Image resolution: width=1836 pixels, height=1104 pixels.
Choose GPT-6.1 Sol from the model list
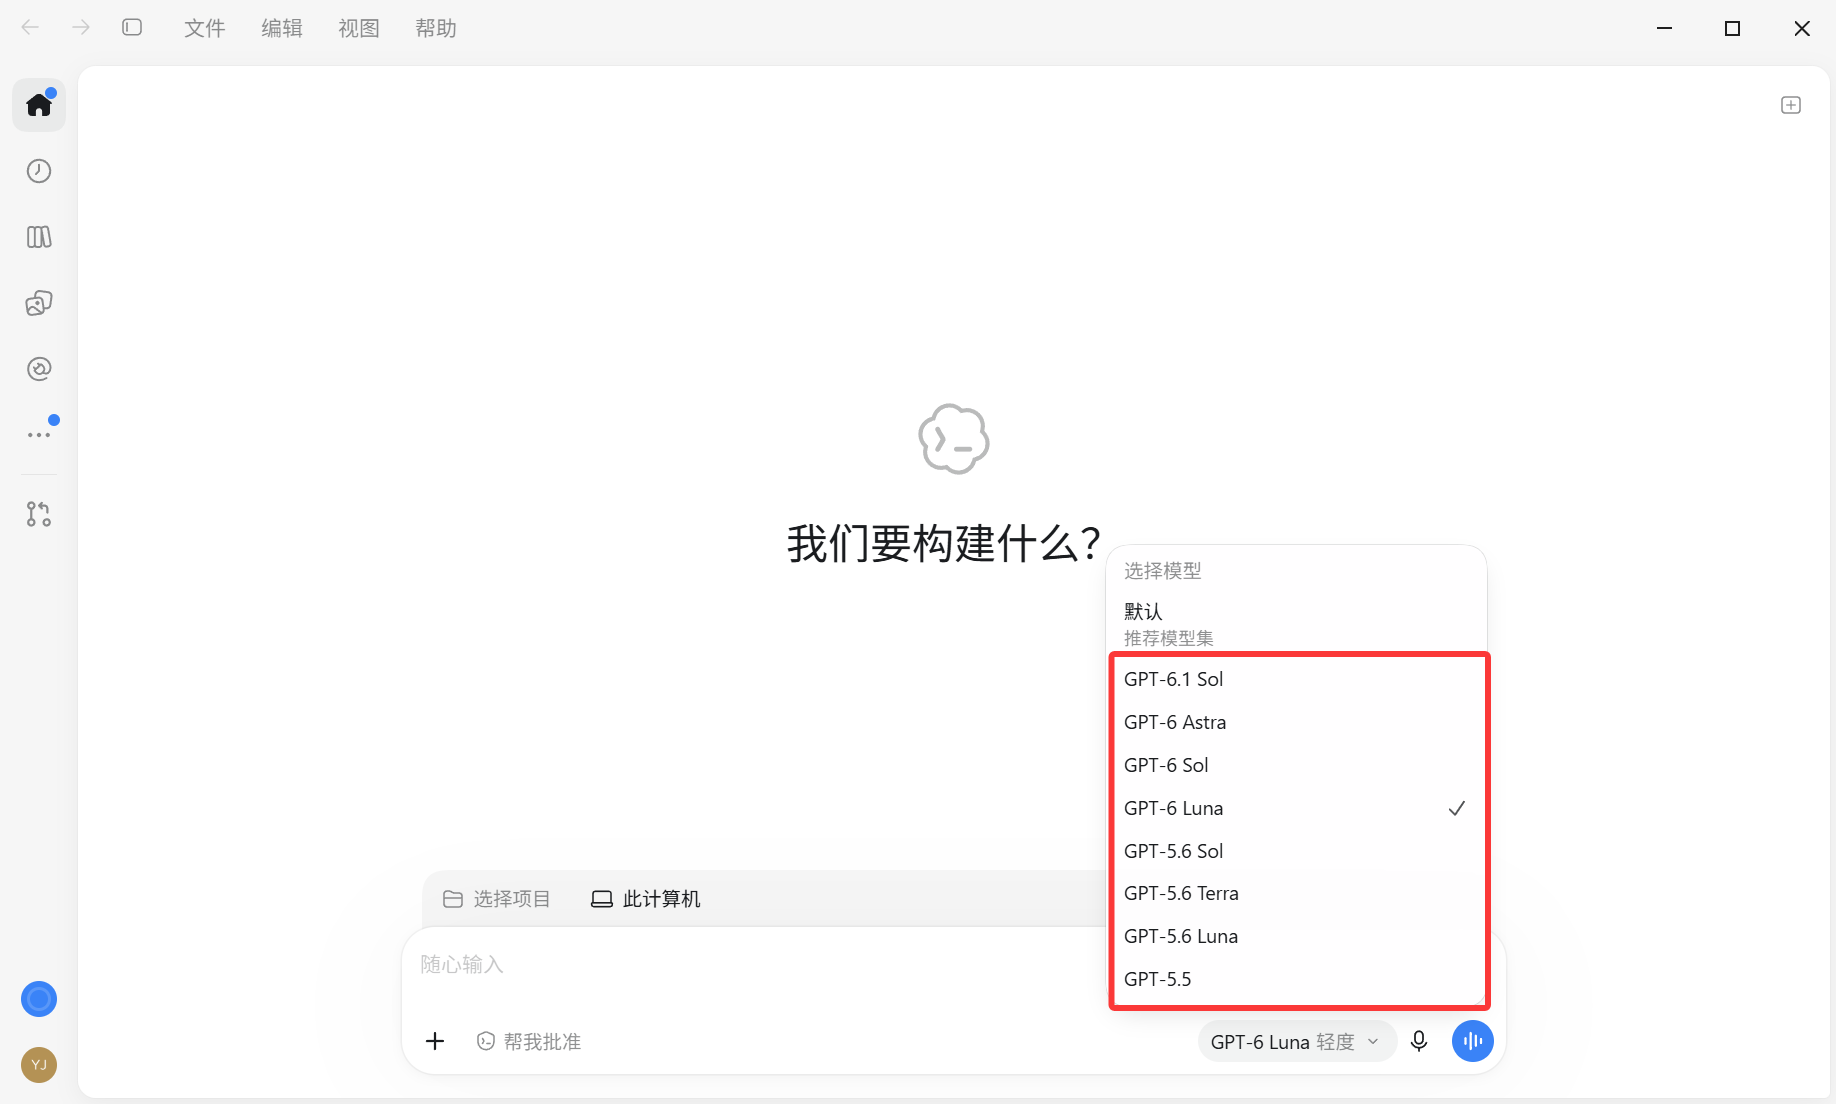pos(1299,679)
